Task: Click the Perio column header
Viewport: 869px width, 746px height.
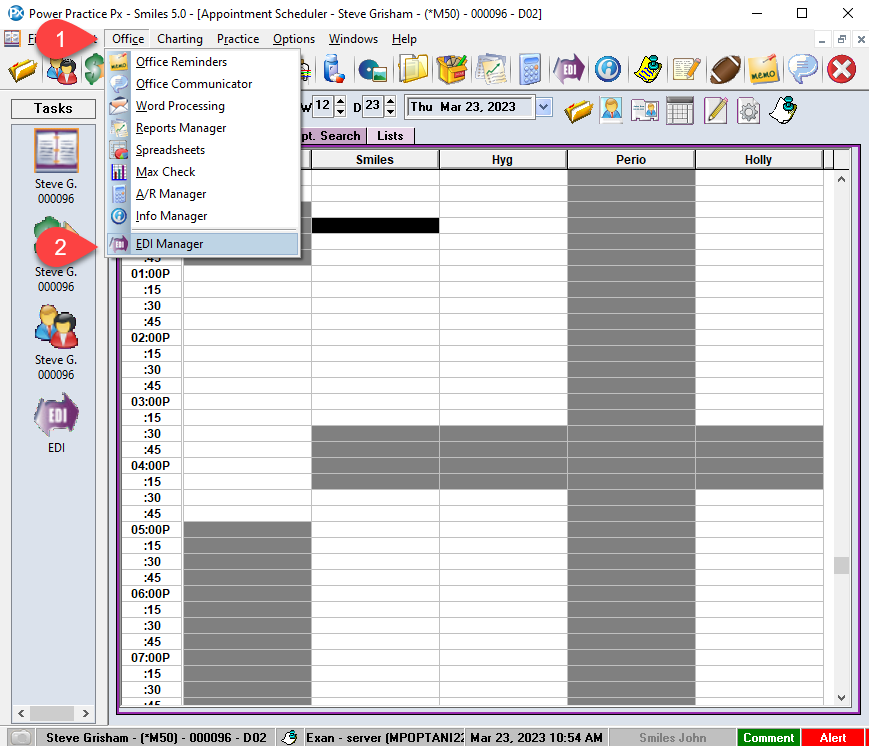Action: (631, 160)
